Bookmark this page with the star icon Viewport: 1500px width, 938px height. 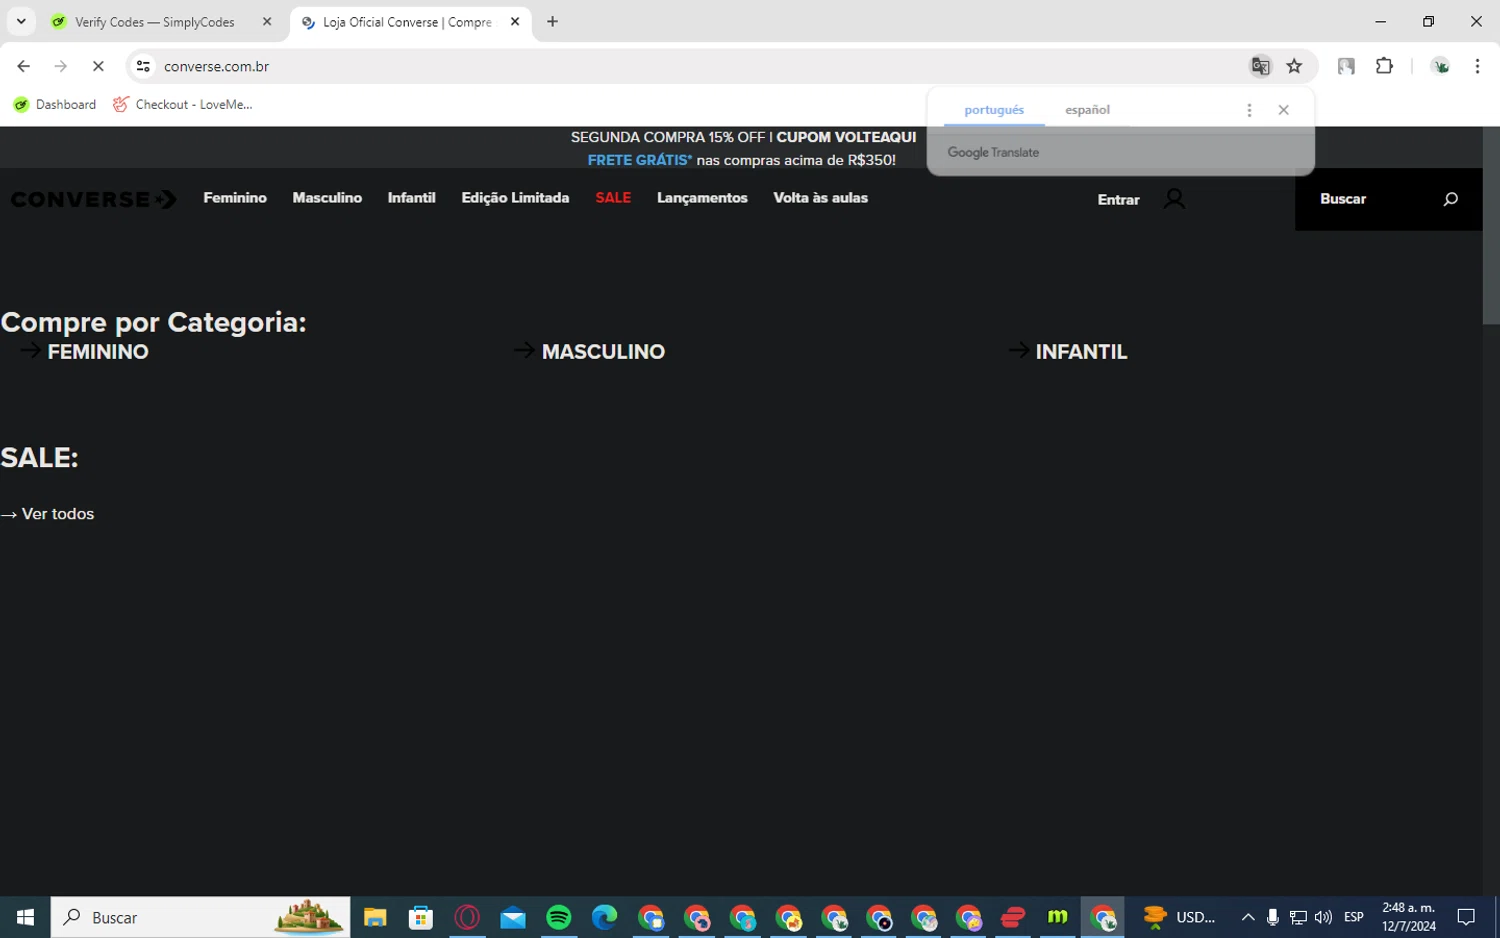1295,66
